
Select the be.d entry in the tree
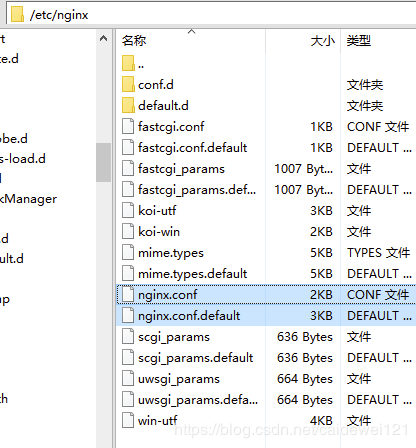point(14,139)
